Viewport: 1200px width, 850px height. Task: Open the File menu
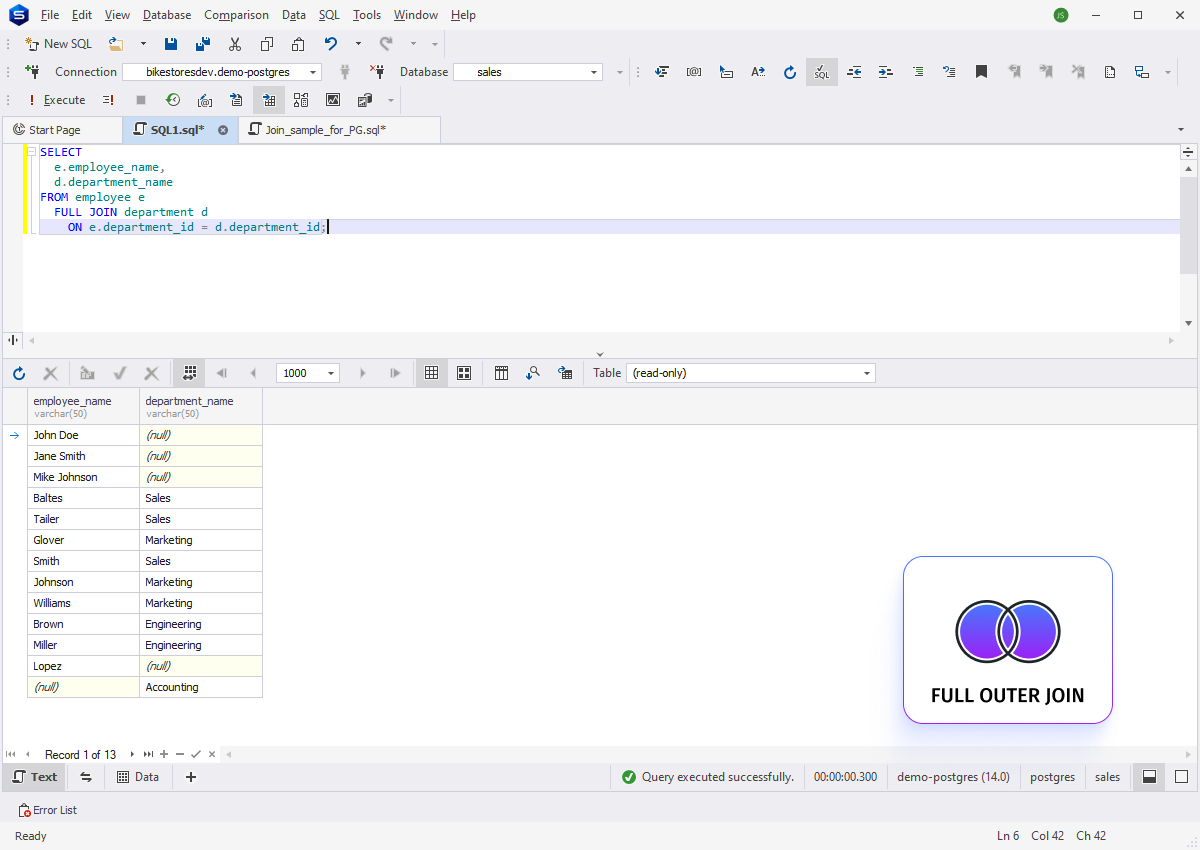(50, 15)
